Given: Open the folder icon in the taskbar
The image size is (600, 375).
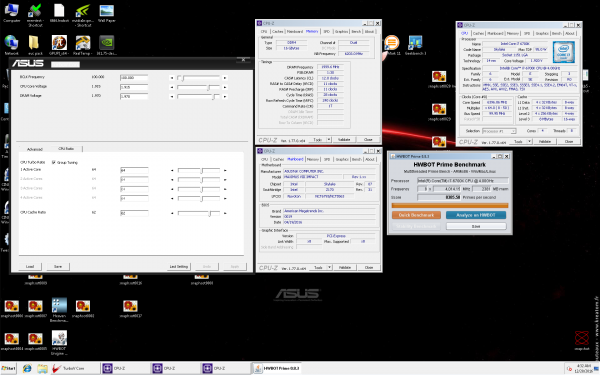Looking at the screenshot, I should (x=42, y=368).
